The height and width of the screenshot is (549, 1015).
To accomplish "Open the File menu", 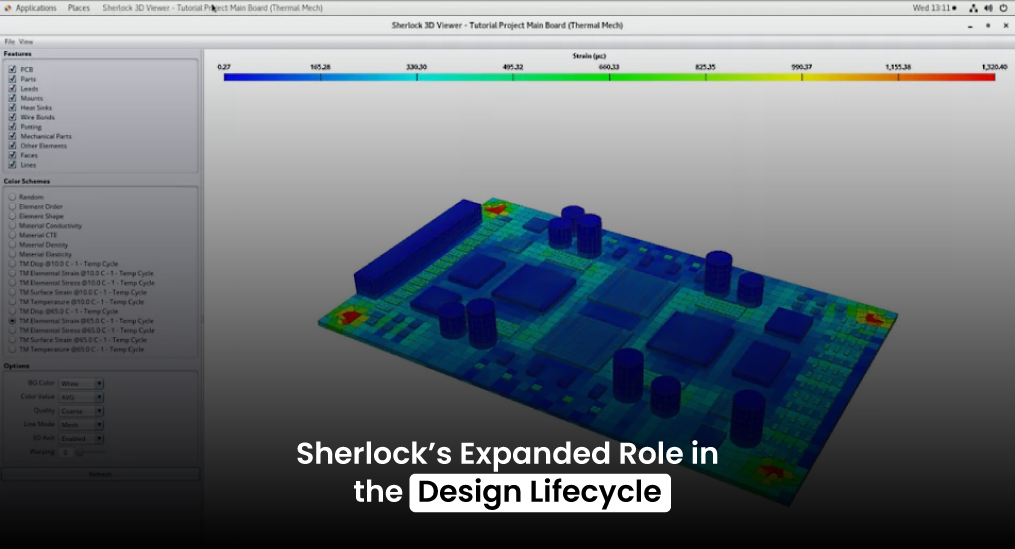I will 10,41.
